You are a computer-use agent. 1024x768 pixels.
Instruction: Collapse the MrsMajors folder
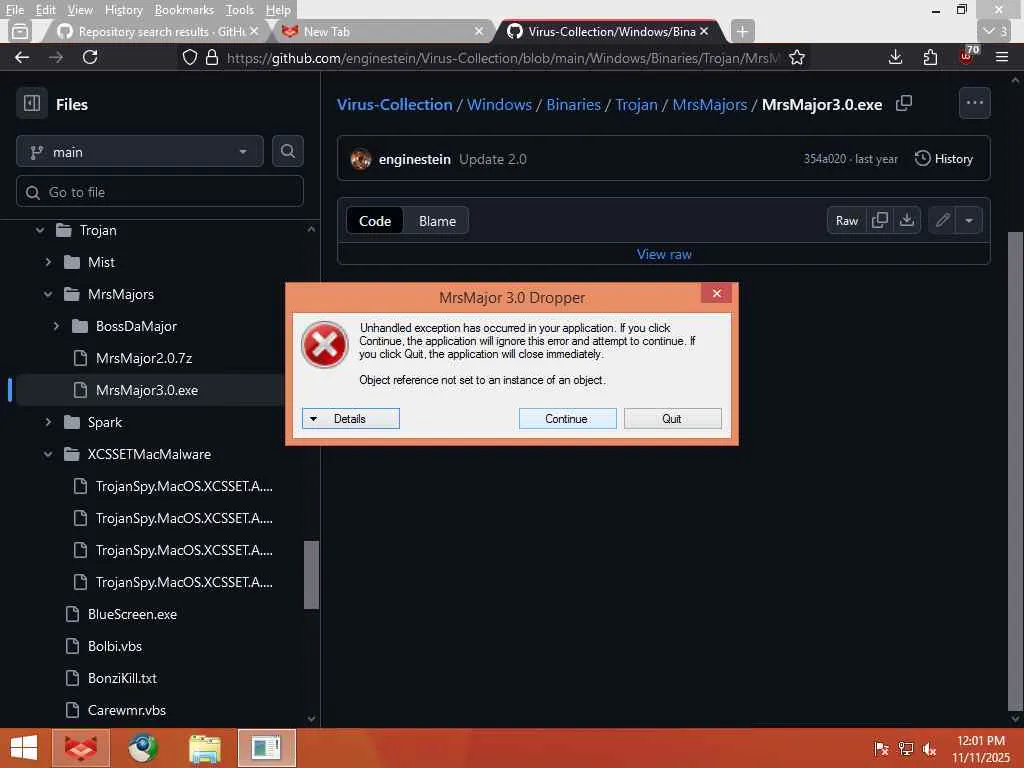click(x=48, y=295)
